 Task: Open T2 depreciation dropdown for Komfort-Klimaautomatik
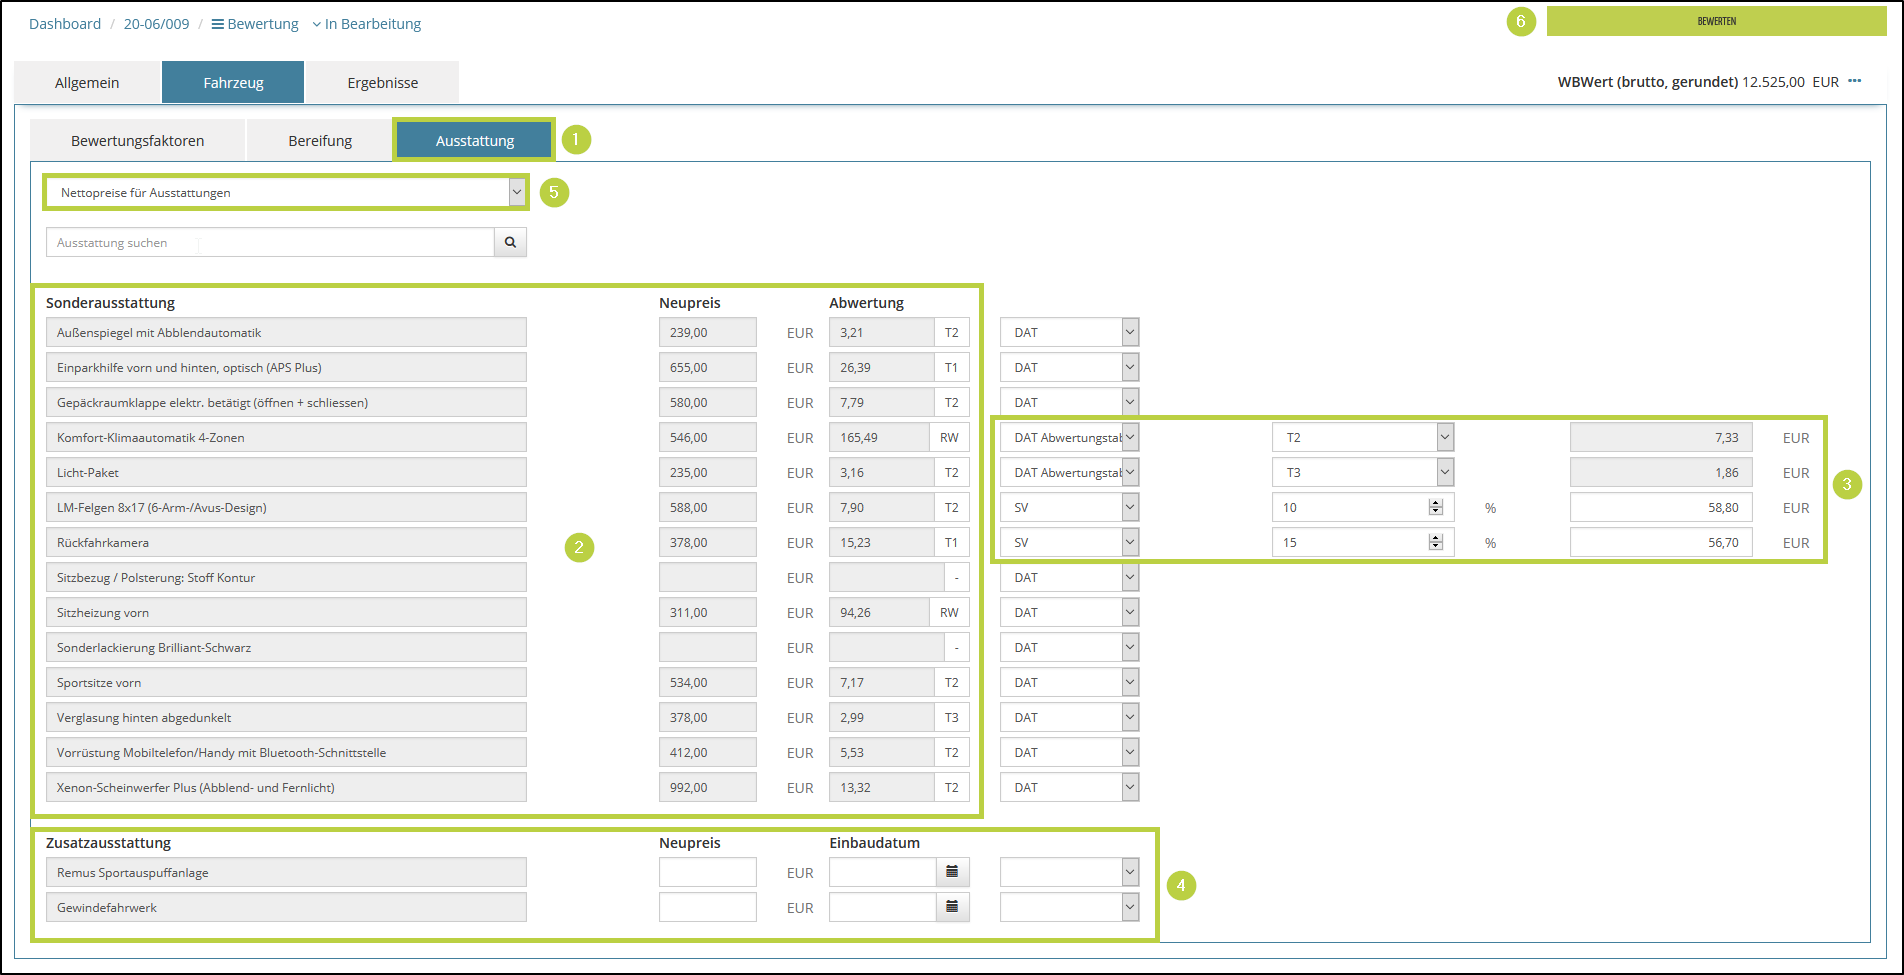(1444, 437)
